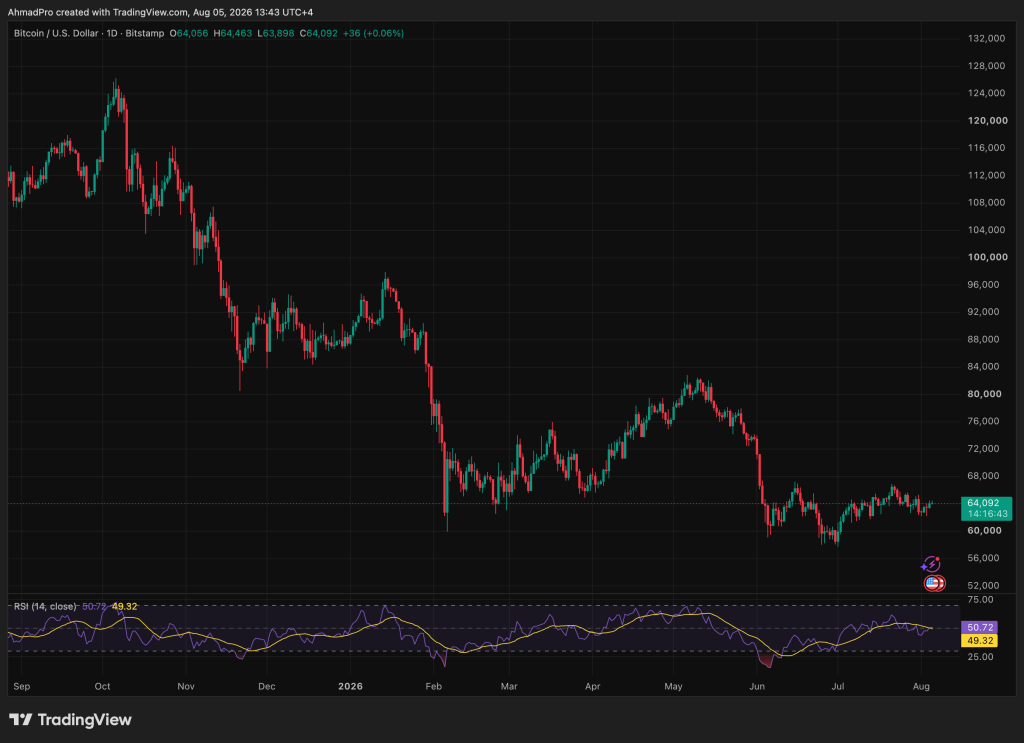The image size is (1024, 743).
Task: Click the Mar label on time axis
Action: coord(509,686)
